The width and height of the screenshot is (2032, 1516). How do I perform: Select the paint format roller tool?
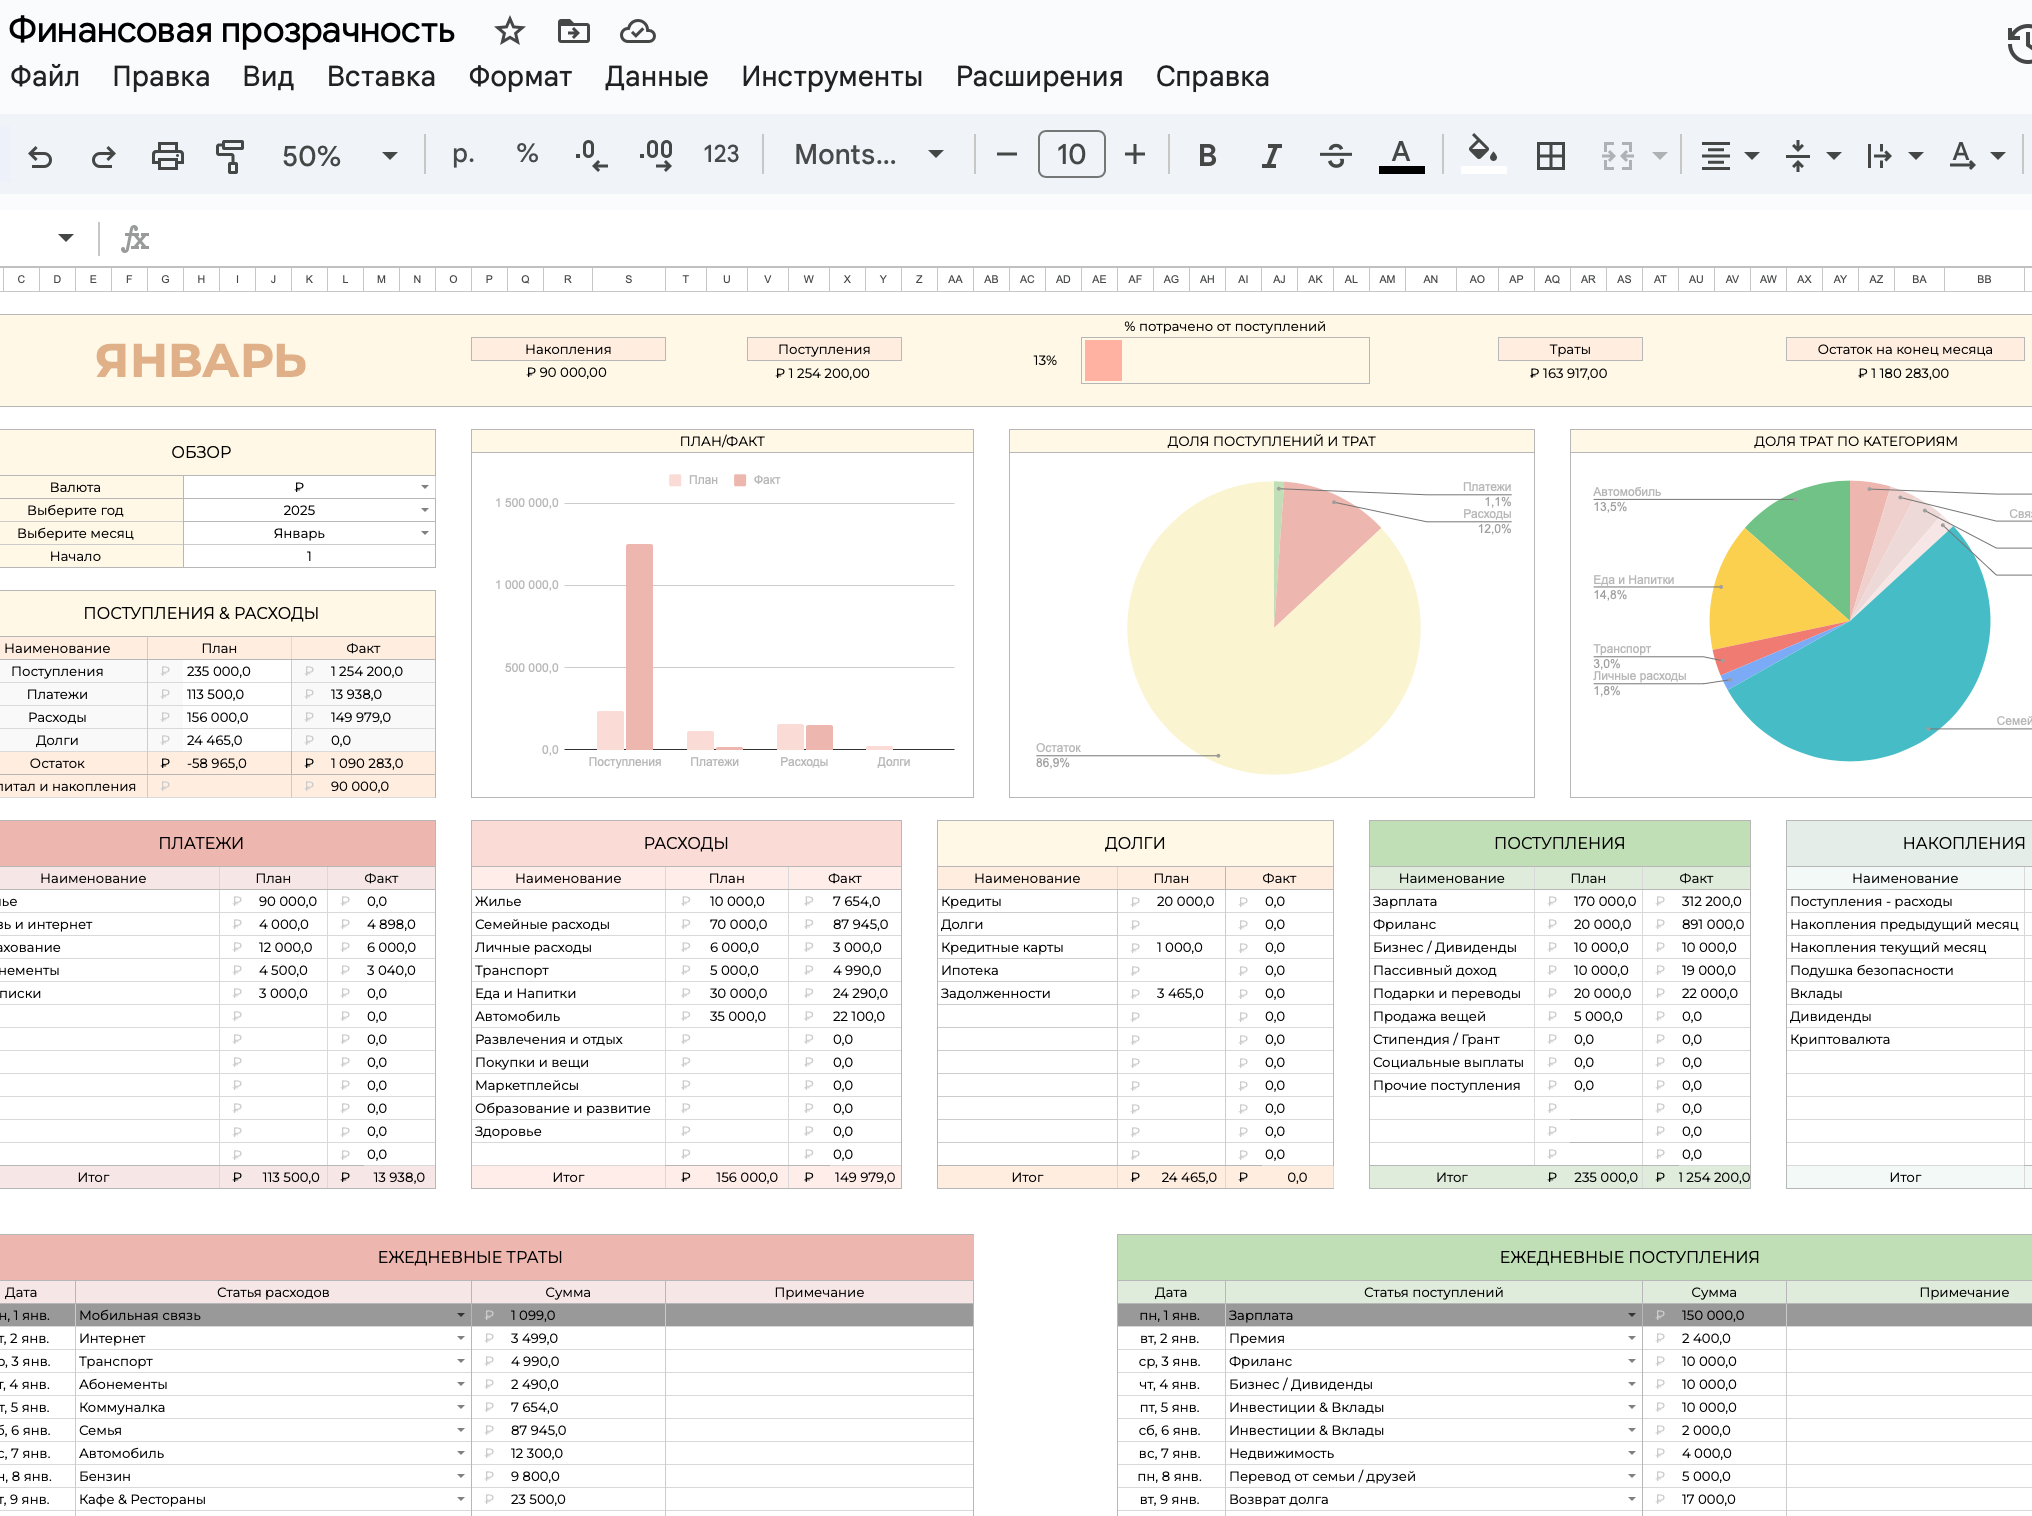(230, 156)
